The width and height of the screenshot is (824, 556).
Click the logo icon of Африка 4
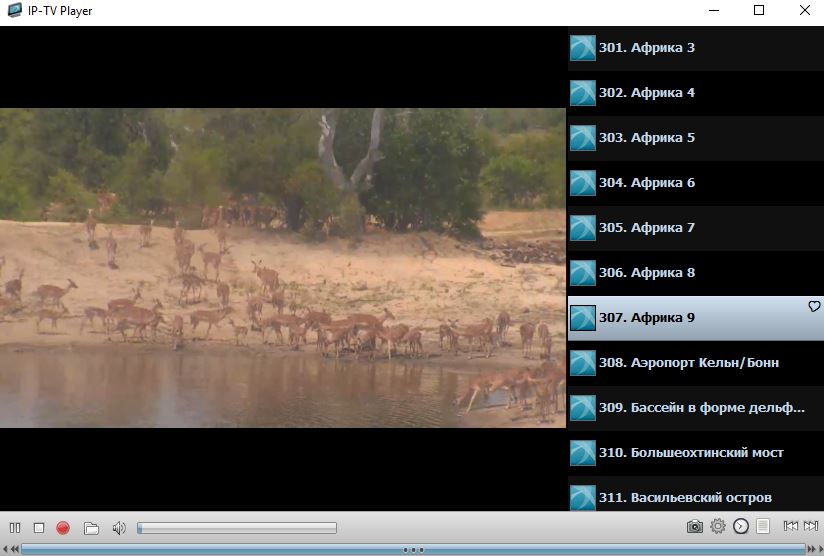[x=583, y=93]
